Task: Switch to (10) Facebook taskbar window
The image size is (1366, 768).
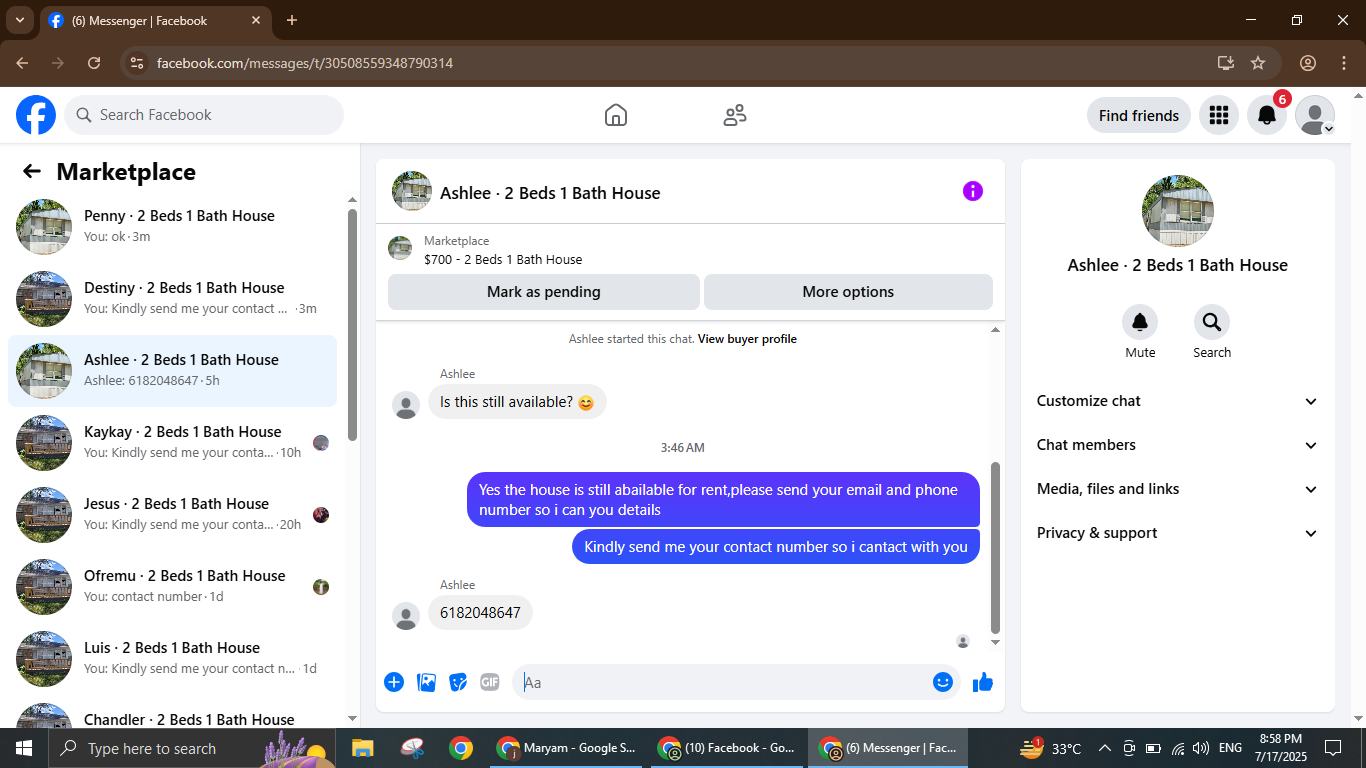Action: pos(727,748)
